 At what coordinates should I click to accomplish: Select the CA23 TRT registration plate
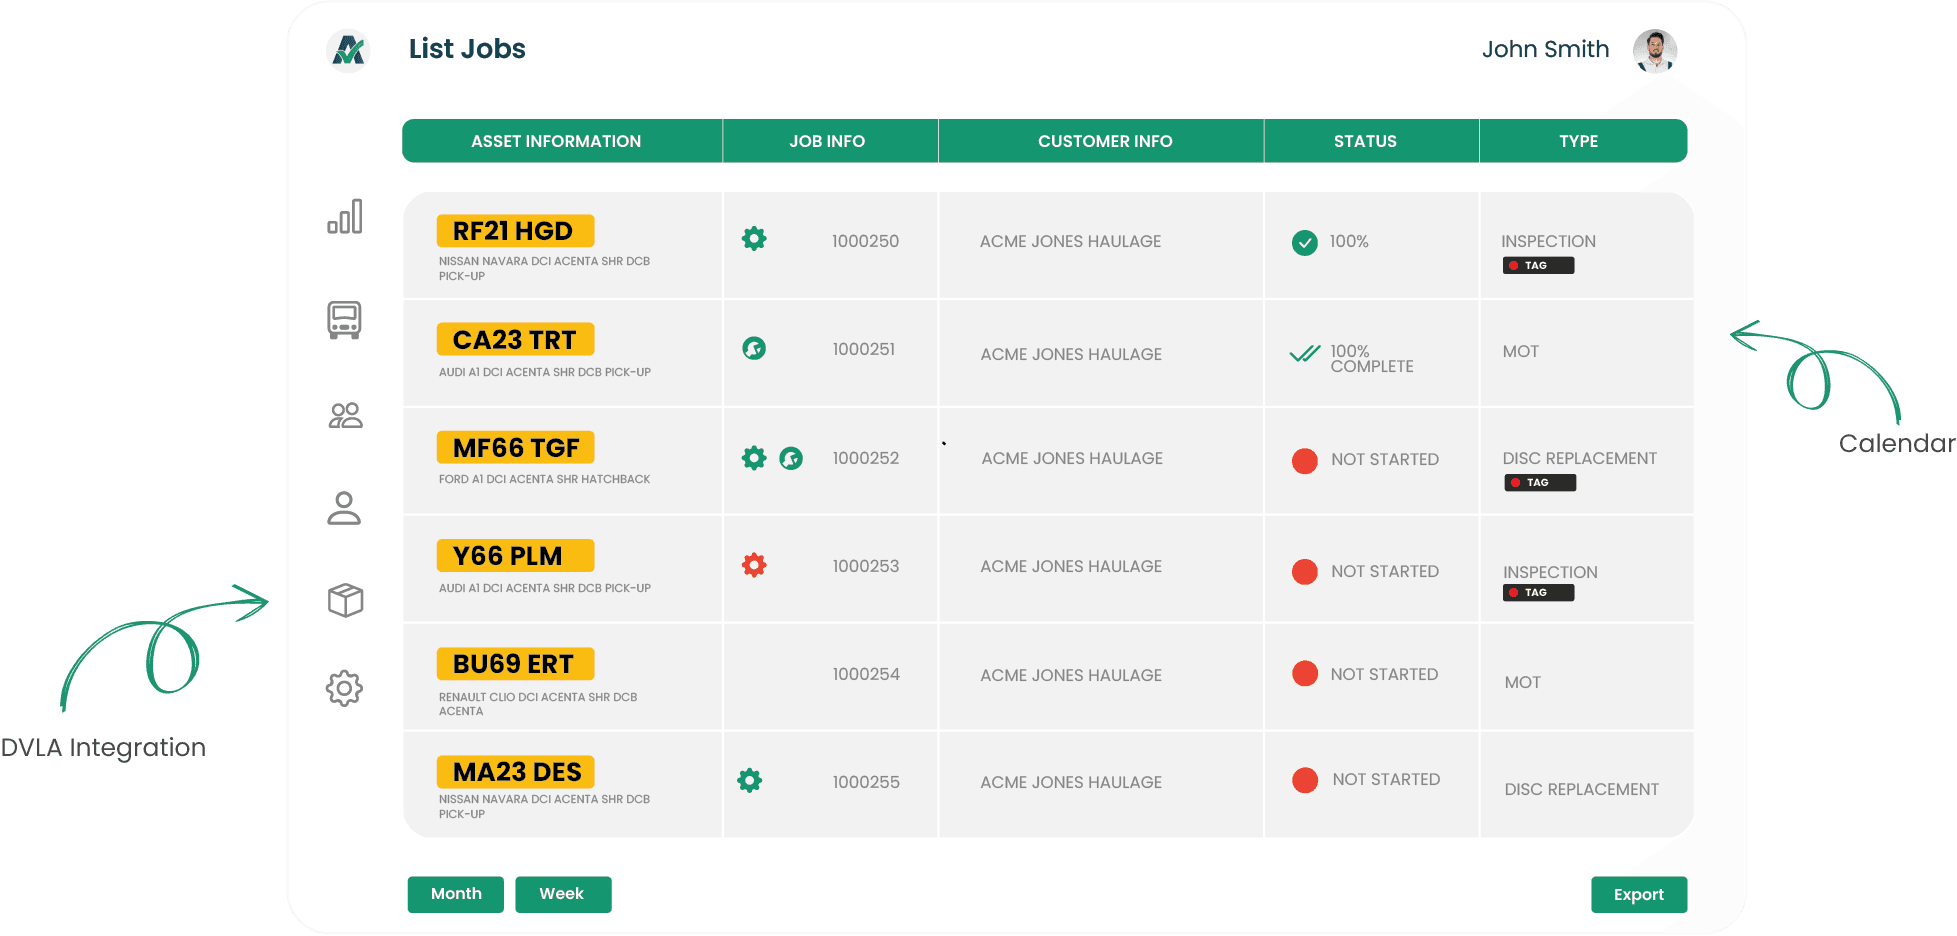515,339
